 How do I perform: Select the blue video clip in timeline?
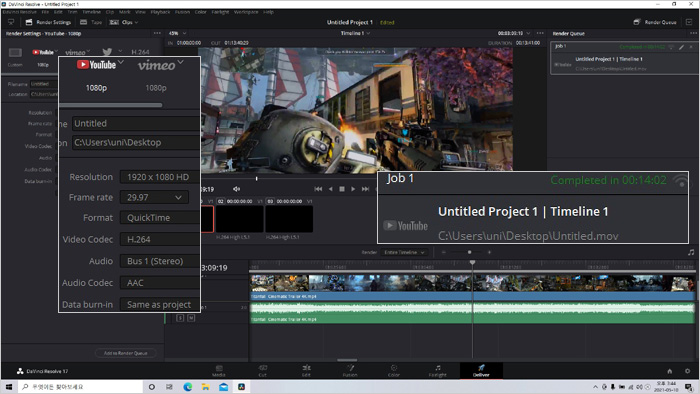472,287
